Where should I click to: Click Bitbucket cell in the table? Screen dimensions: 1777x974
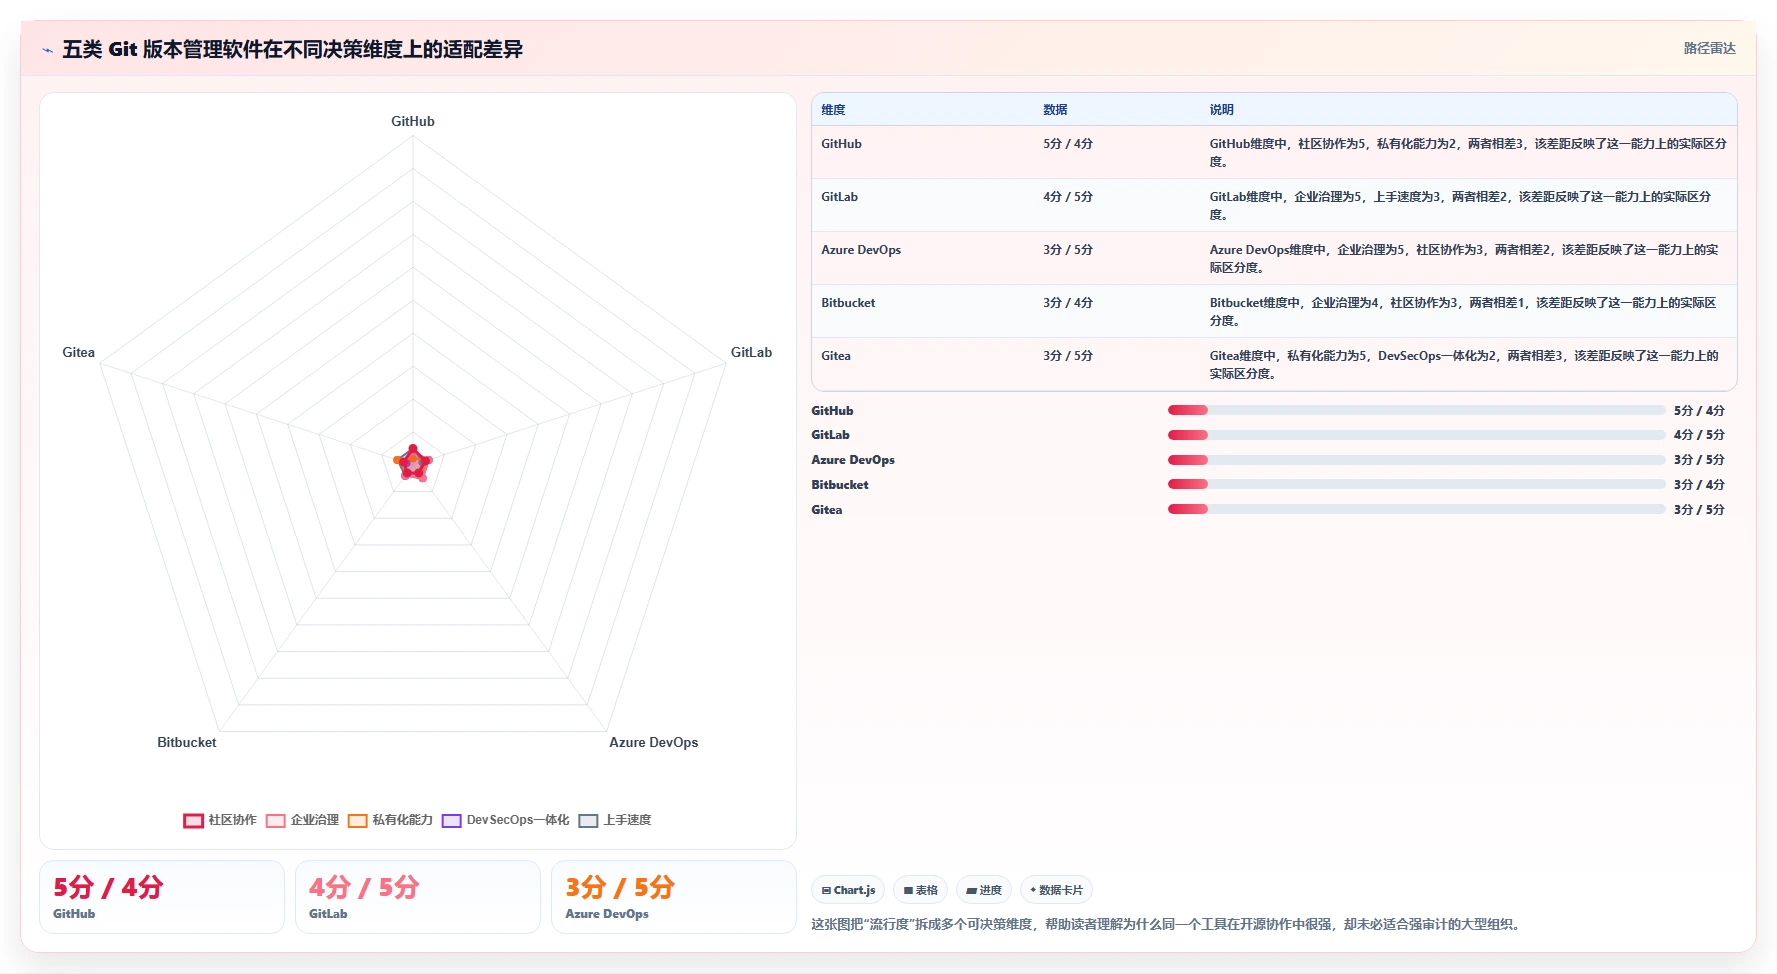[x=848, y=303]
